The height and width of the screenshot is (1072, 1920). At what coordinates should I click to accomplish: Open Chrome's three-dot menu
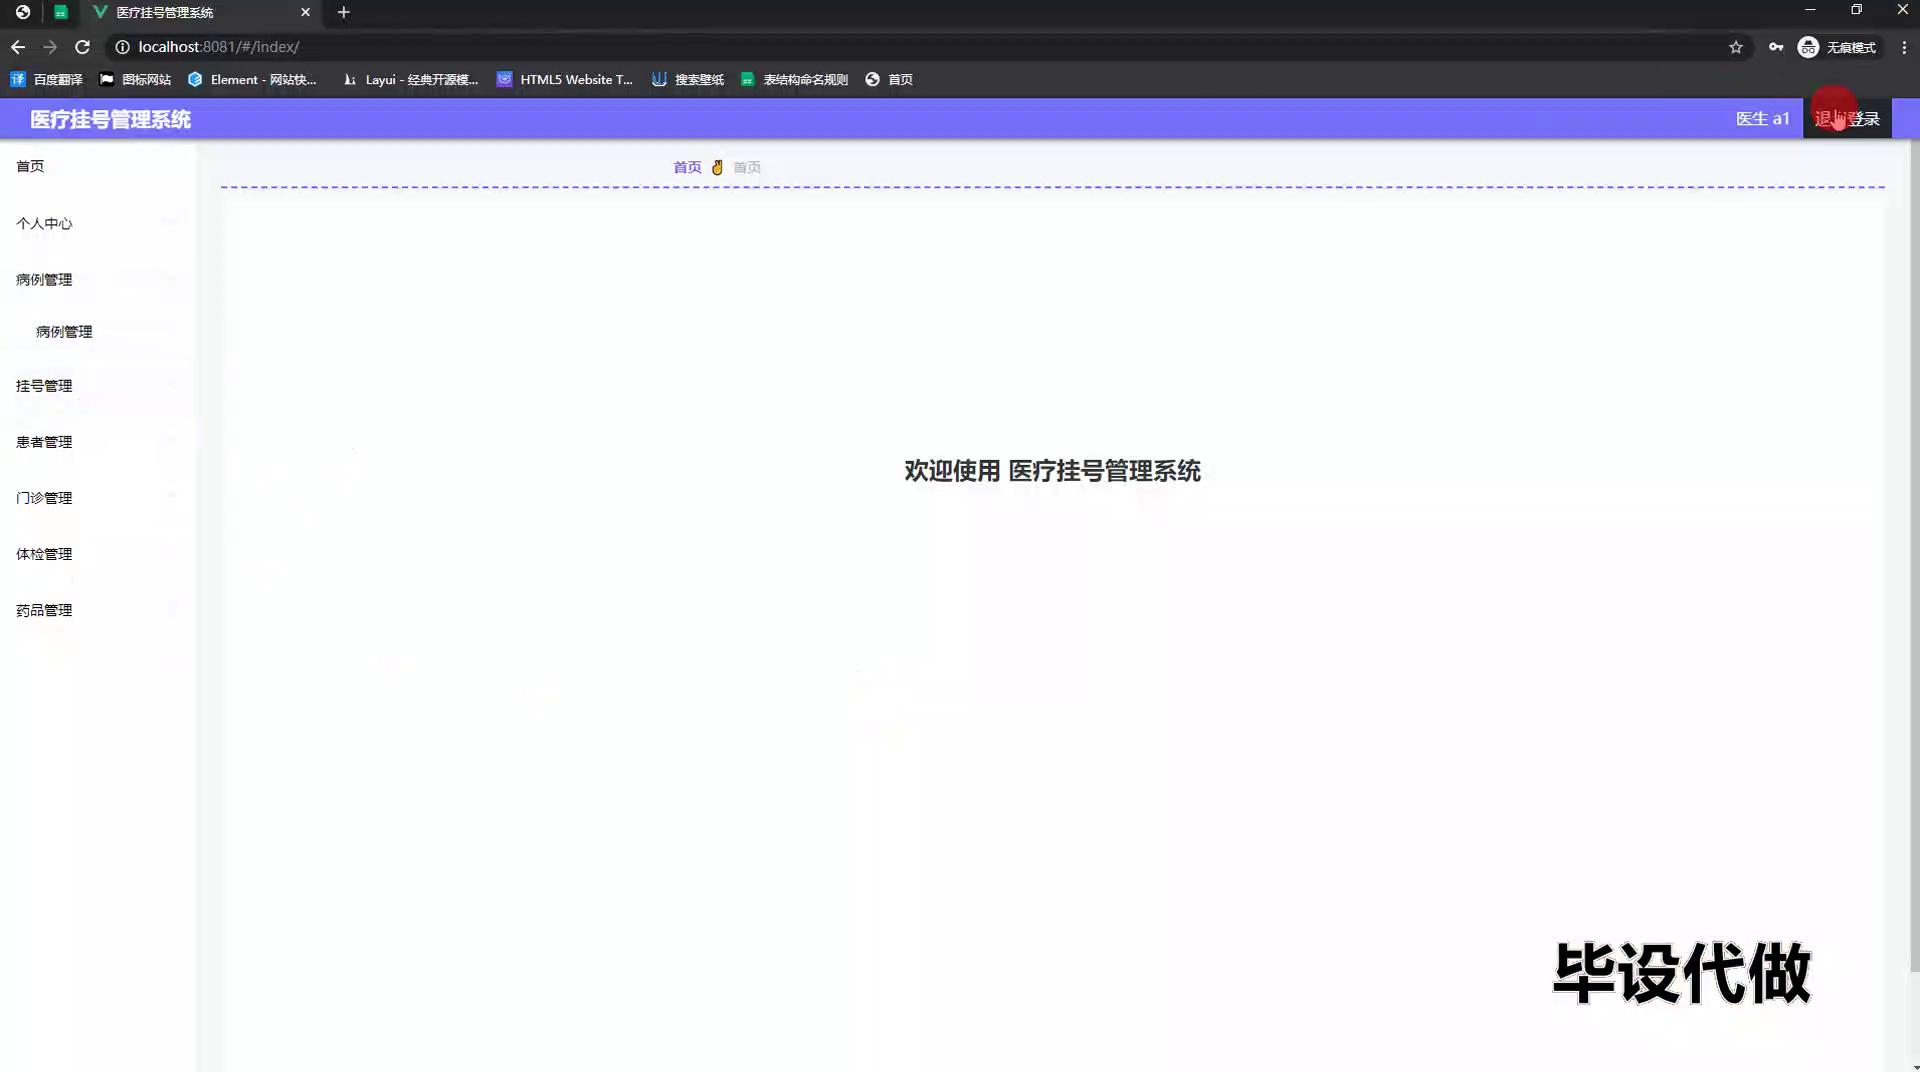(1904, 47)
